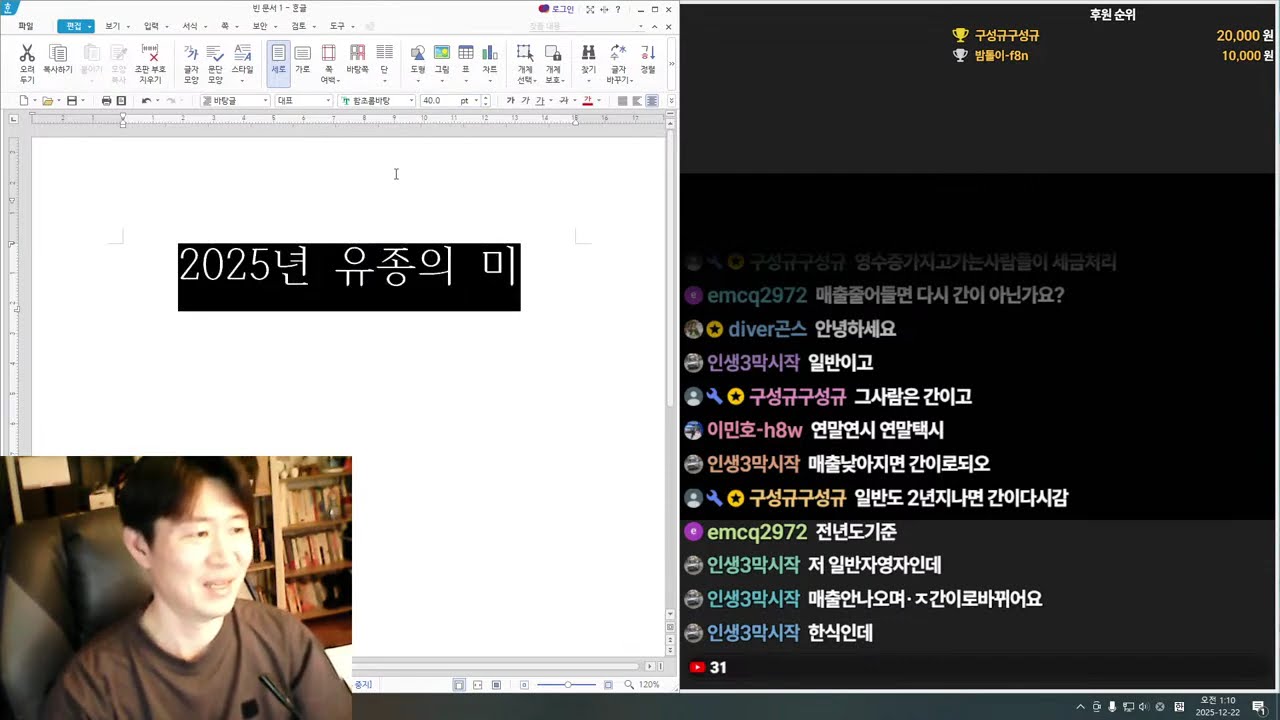The height and width of the screenshot is (720, 1280).
Task: Open the 파일 menu
Action: 26,26
